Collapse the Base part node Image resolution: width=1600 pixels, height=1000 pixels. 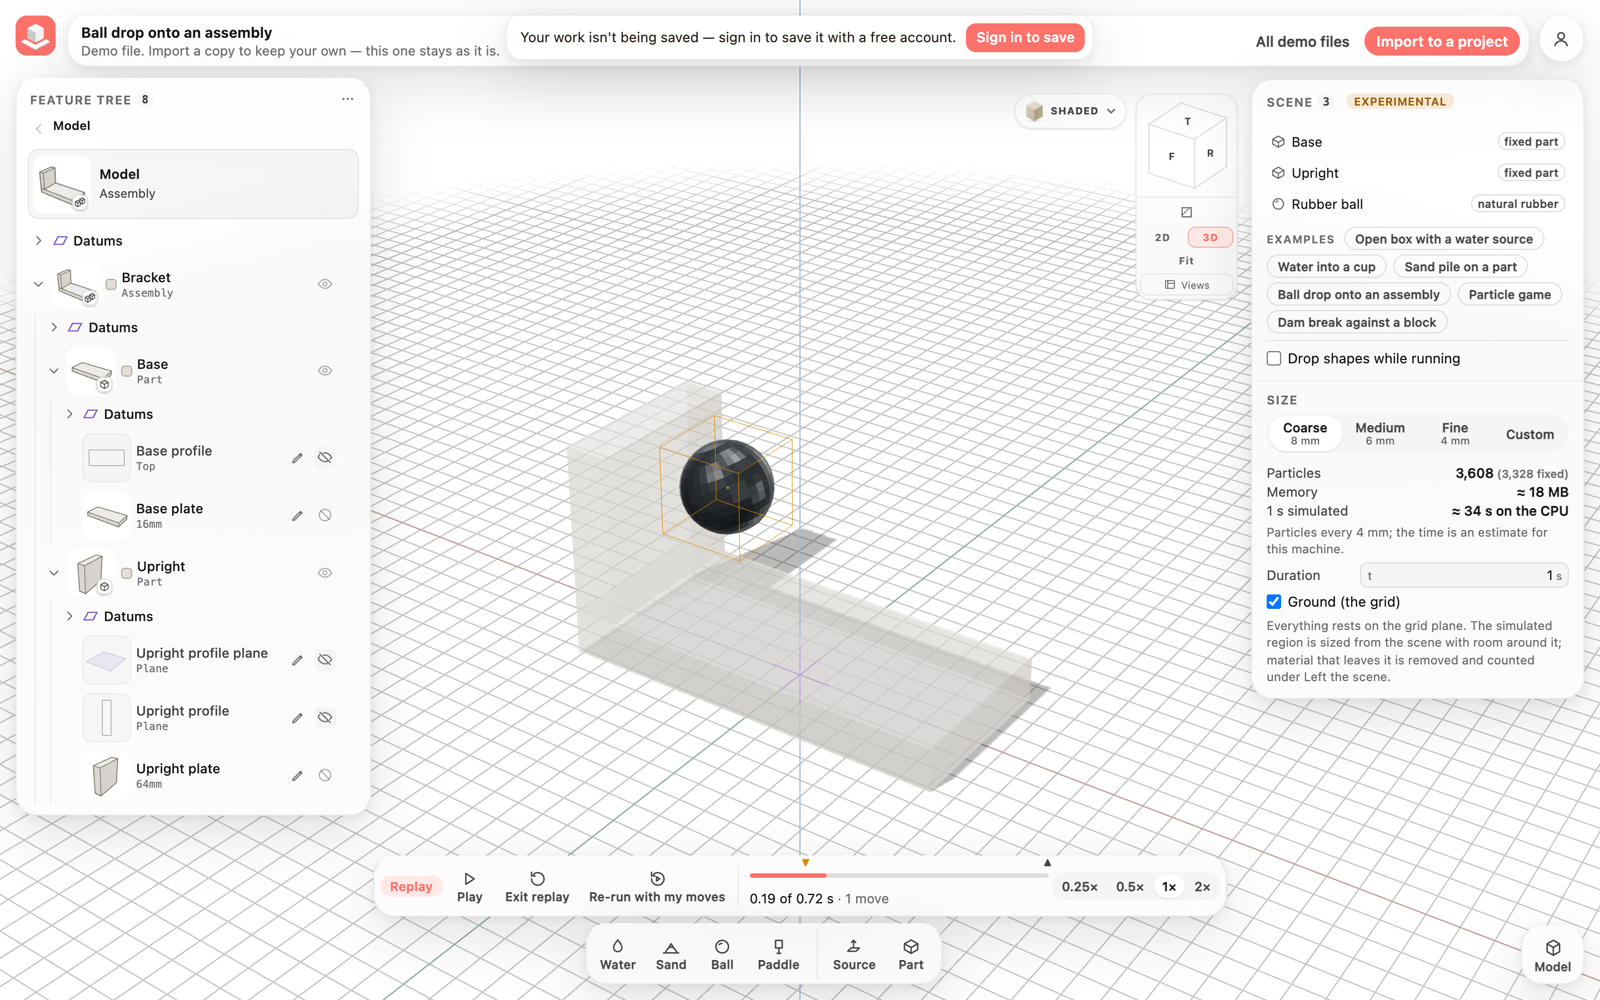(x=54, y=371)
